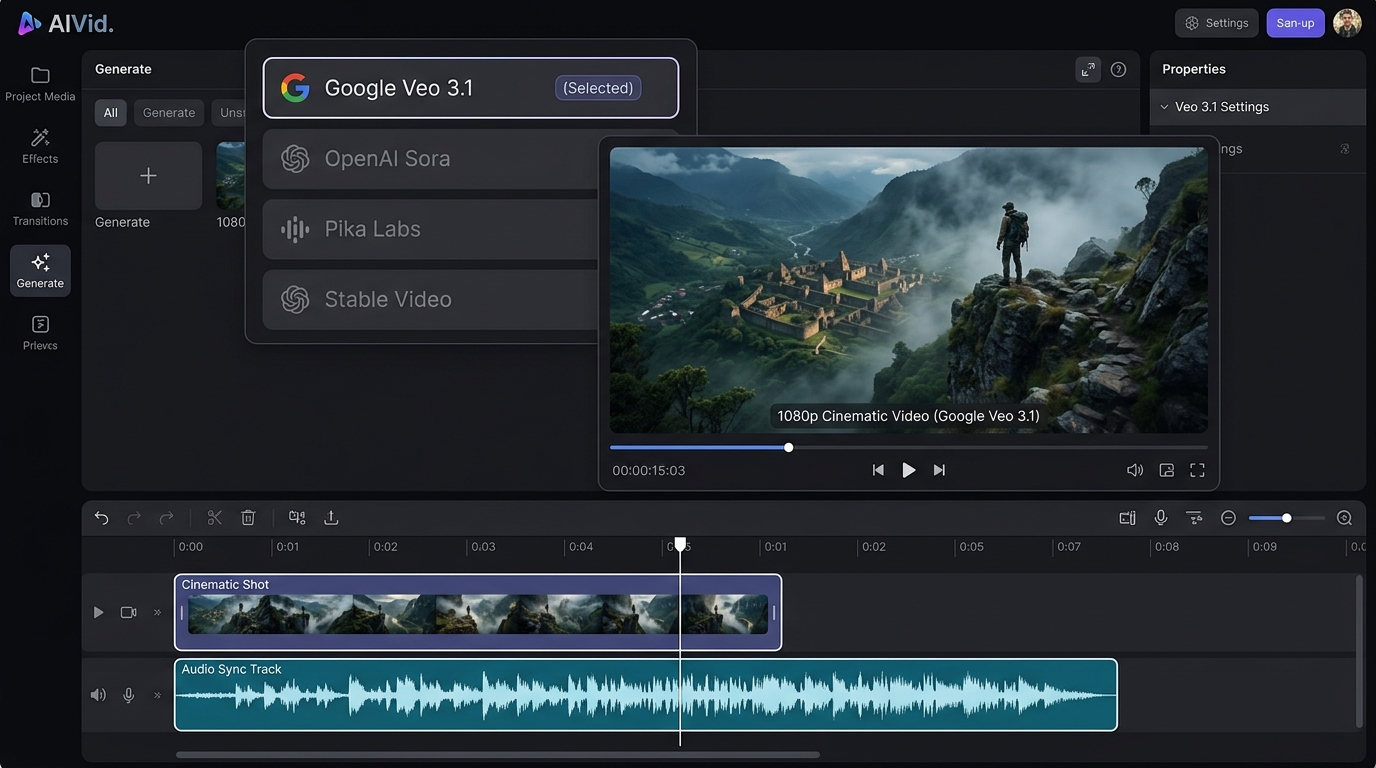The width and height of the screenshot is (1376, 768).
Task: Choose OpenAI Sora from model list
Action: click(x=430, y=159)
